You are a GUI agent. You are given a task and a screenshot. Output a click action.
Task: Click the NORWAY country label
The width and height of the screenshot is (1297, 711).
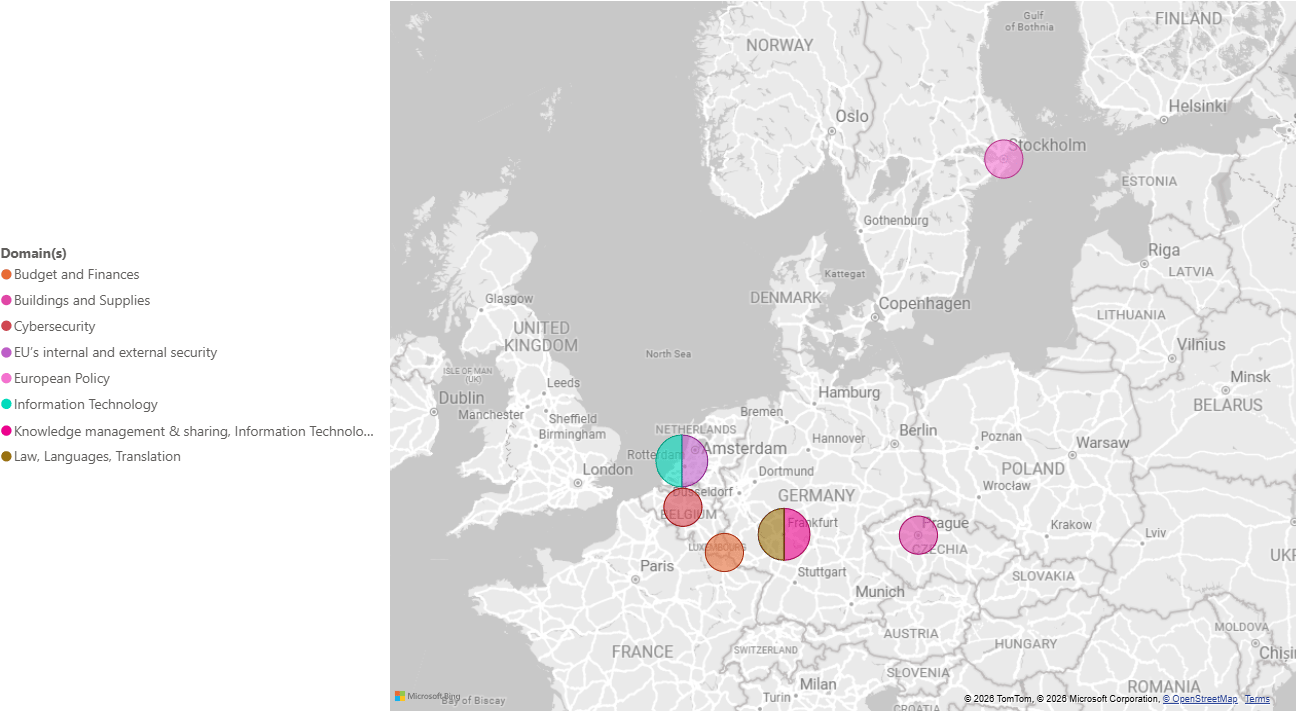[780, 45]
